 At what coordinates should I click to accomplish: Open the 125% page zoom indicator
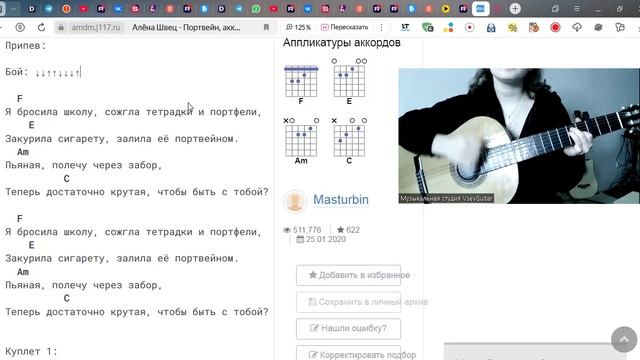(298, 27)
